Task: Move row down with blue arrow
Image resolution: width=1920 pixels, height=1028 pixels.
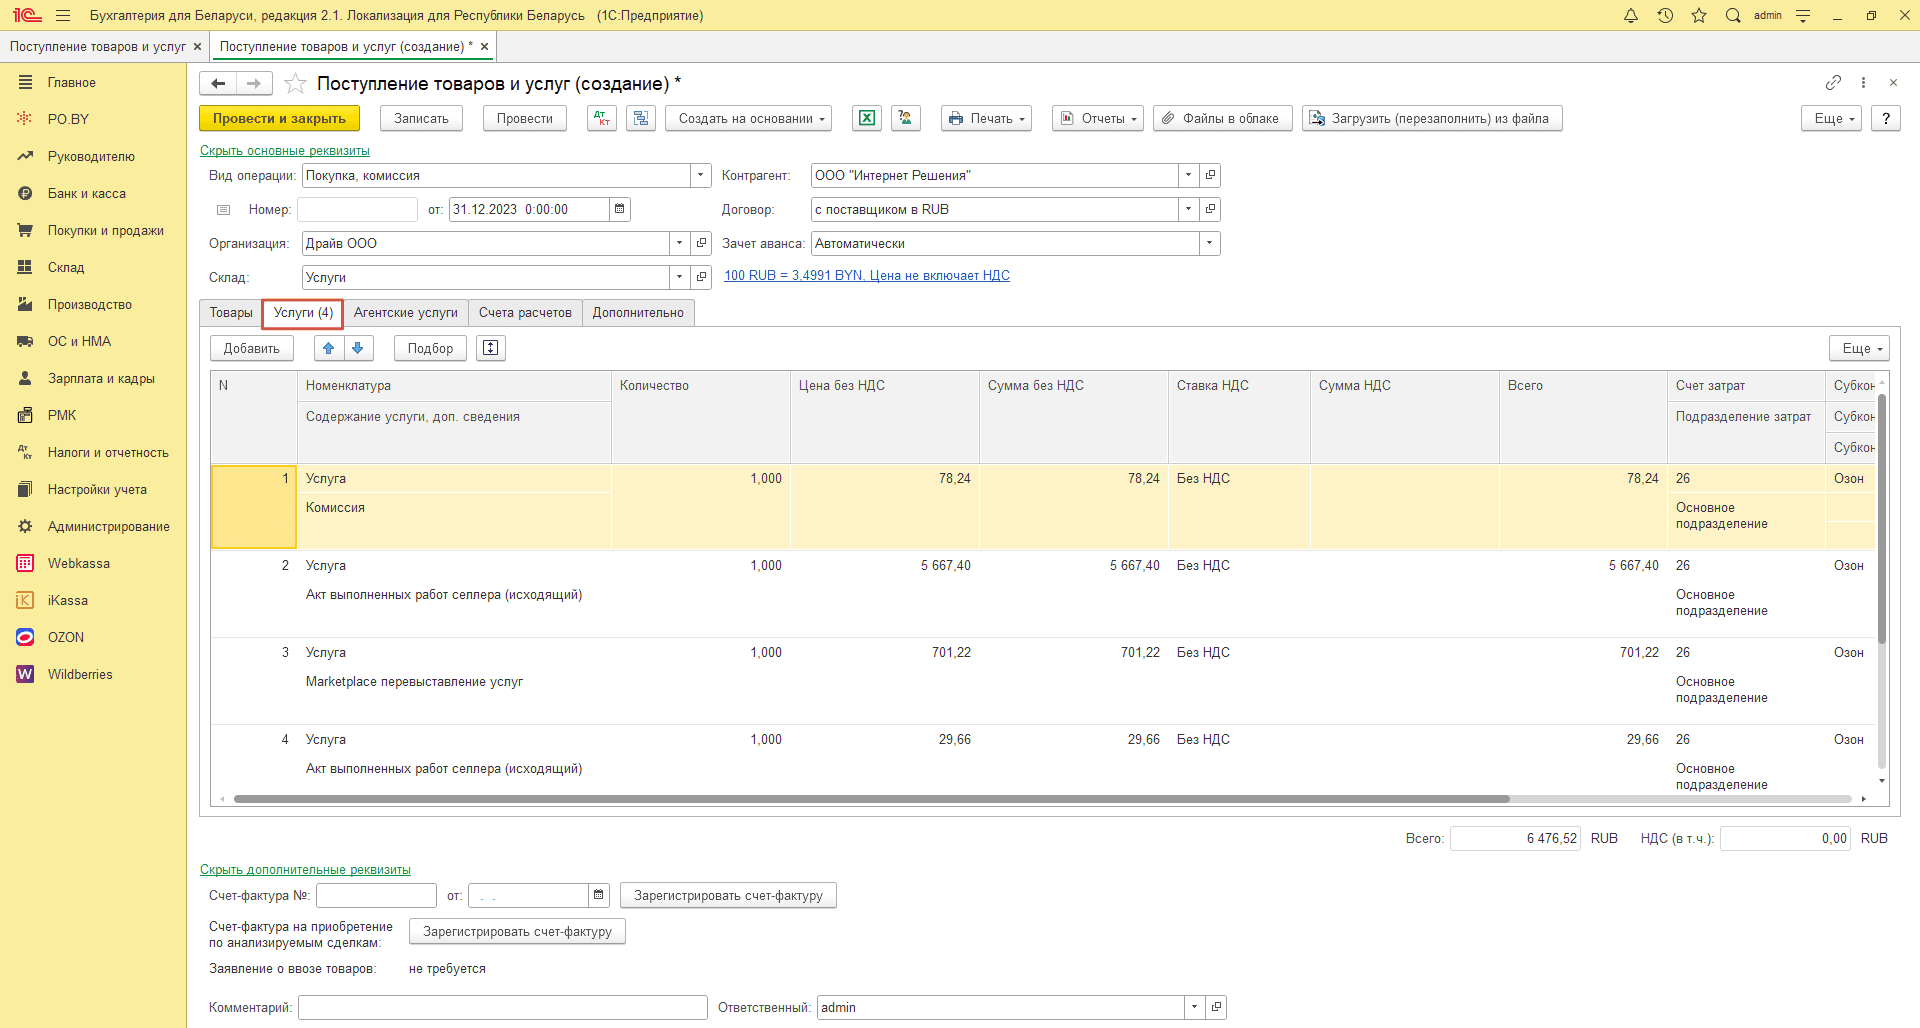Action: [358, 348]
